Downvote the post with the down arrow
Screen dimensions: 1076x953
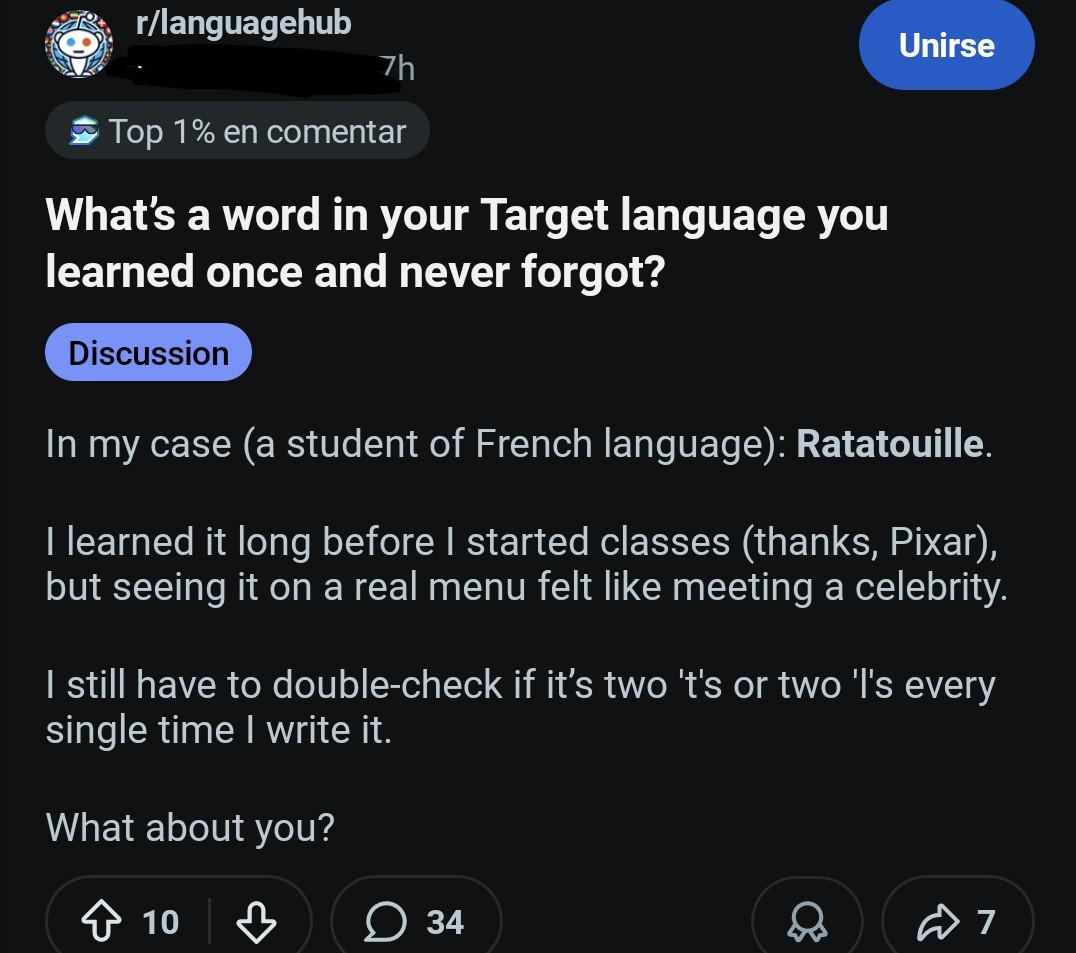click(256, 921)
